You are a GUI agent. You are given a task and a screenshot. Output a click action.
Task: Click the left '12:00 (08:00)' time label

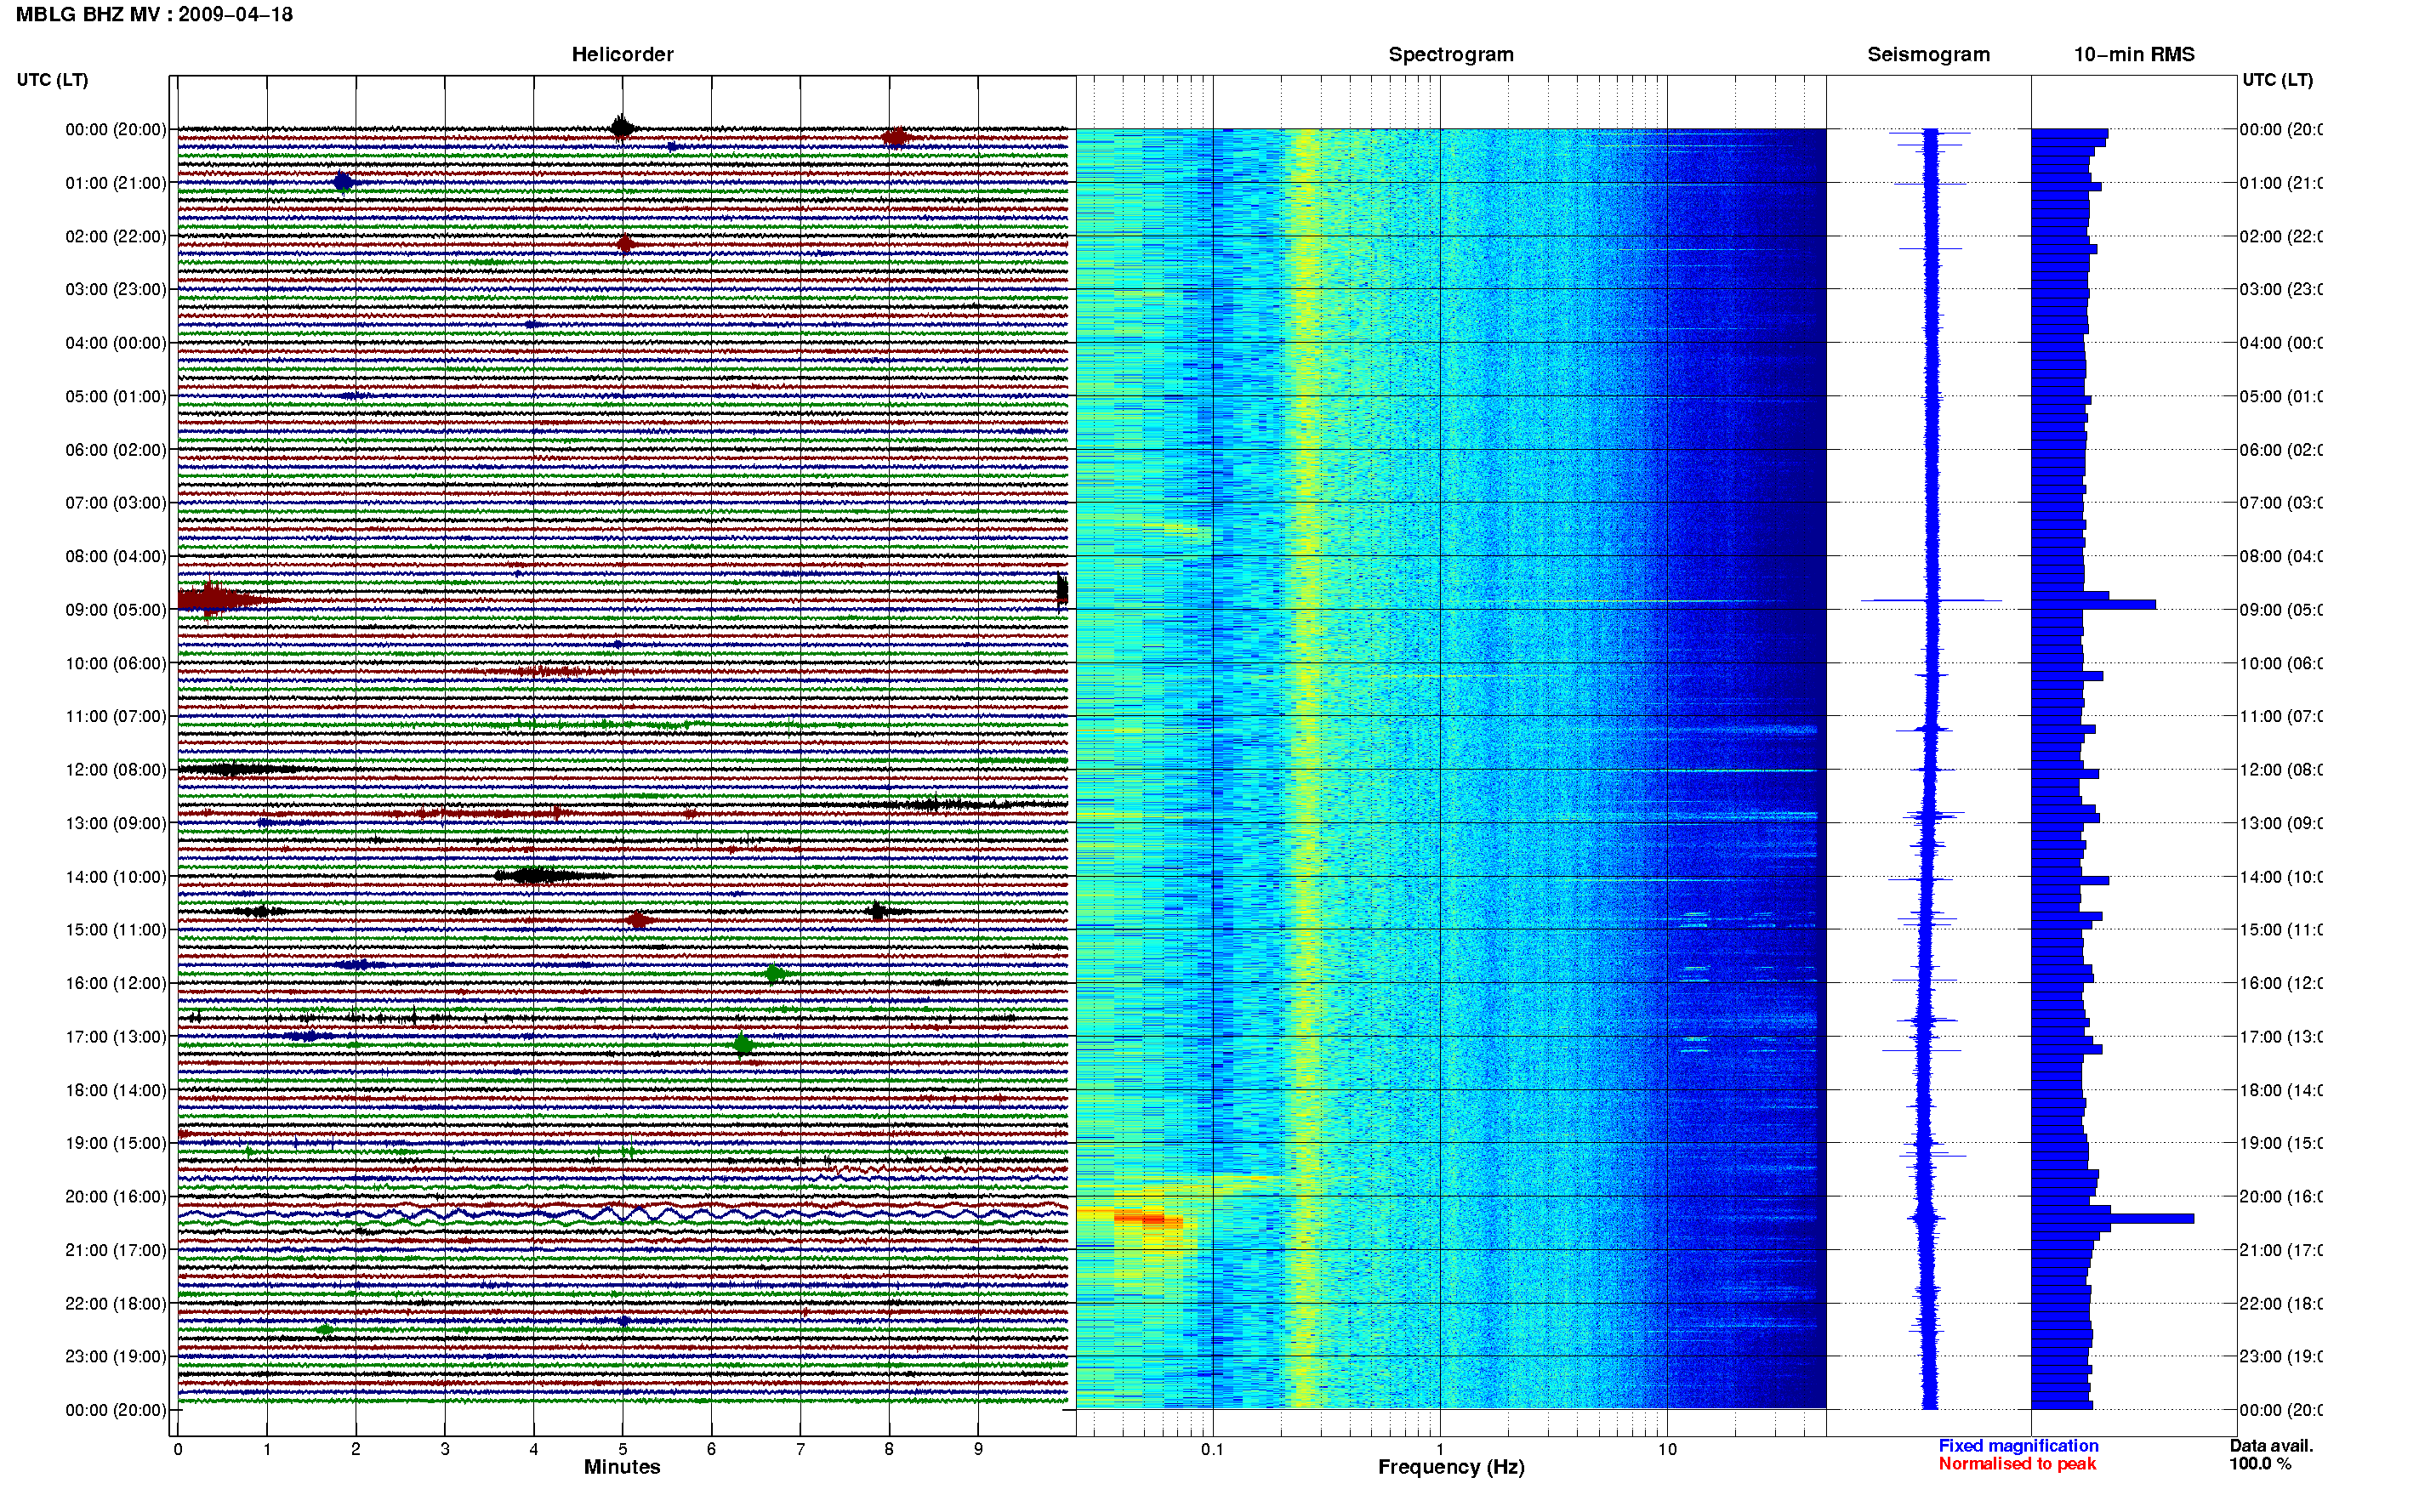(x=116, y=770)
